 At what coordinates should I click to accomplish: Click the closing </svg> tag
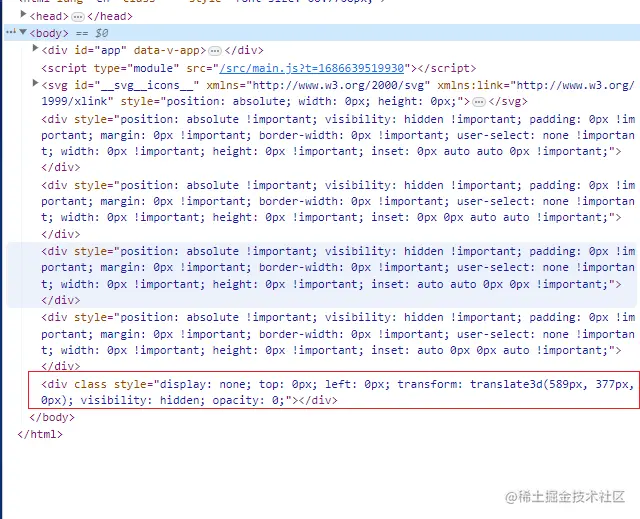coord(508,101)
